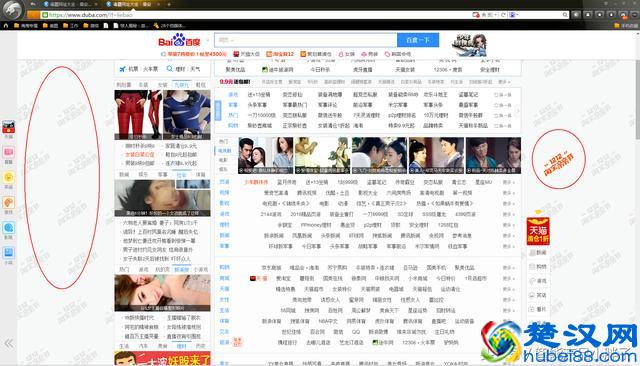The image size is (640, 366).
Task: Click the green security lock icon in the address bar
Action: coord(45,15)
